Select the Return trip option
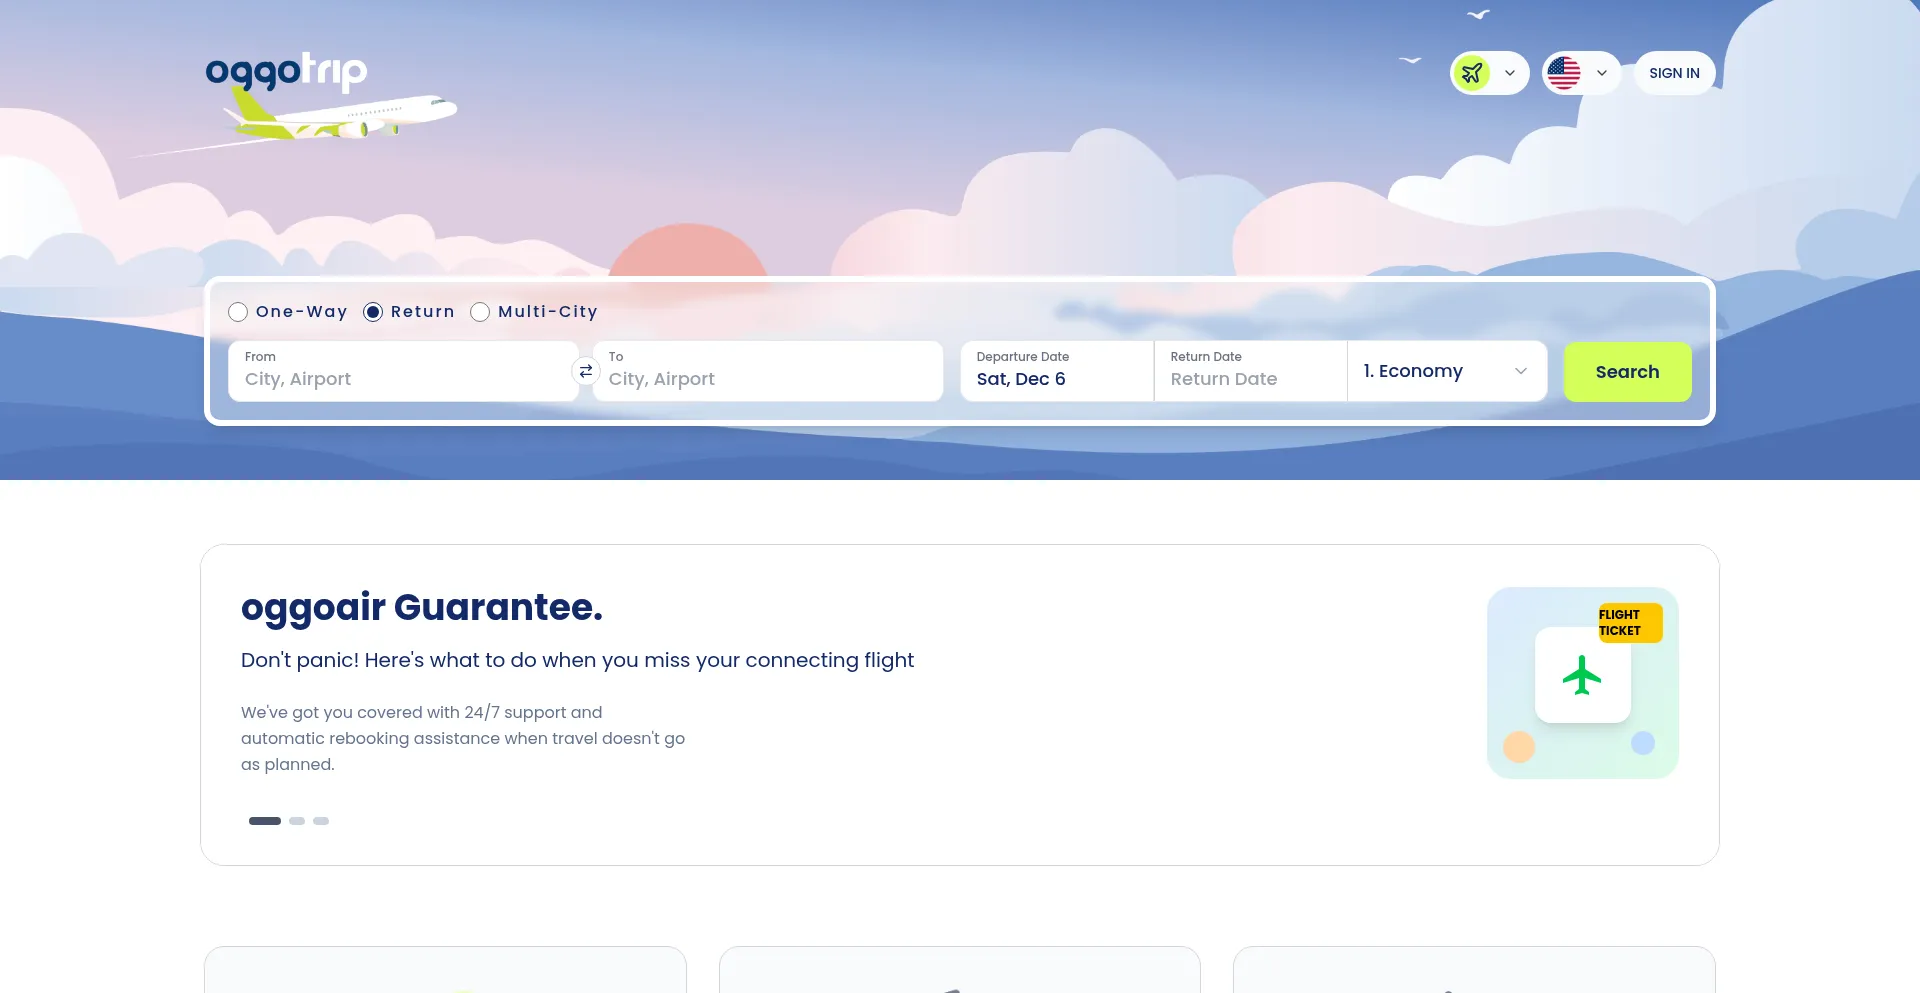1920x993 pixels. pos(409,312)
